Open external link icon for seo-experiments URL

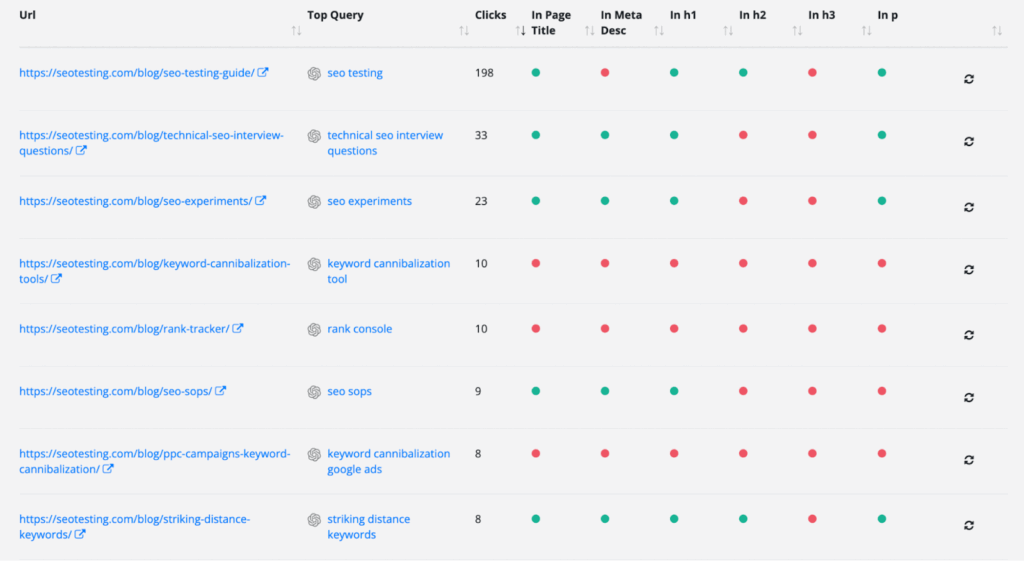(261, 201)
